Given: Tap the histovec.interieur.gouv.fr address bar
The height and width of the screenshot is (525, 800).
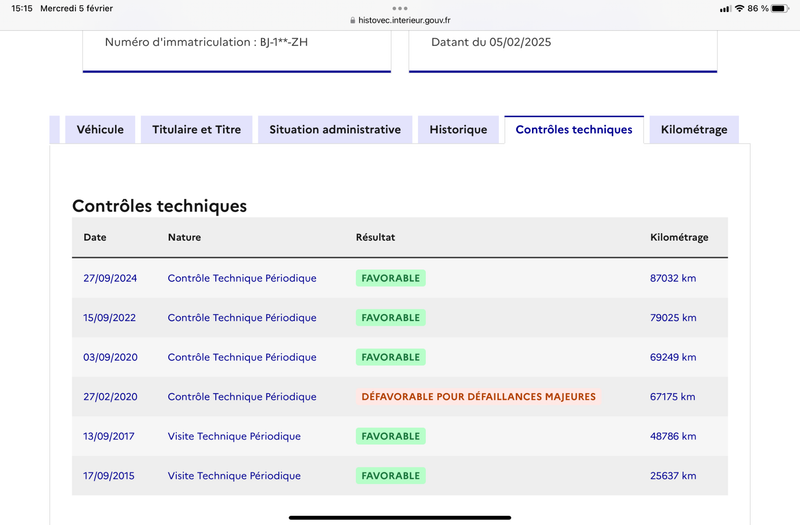Looking at the screenshot, I should [x=400, y=20].
